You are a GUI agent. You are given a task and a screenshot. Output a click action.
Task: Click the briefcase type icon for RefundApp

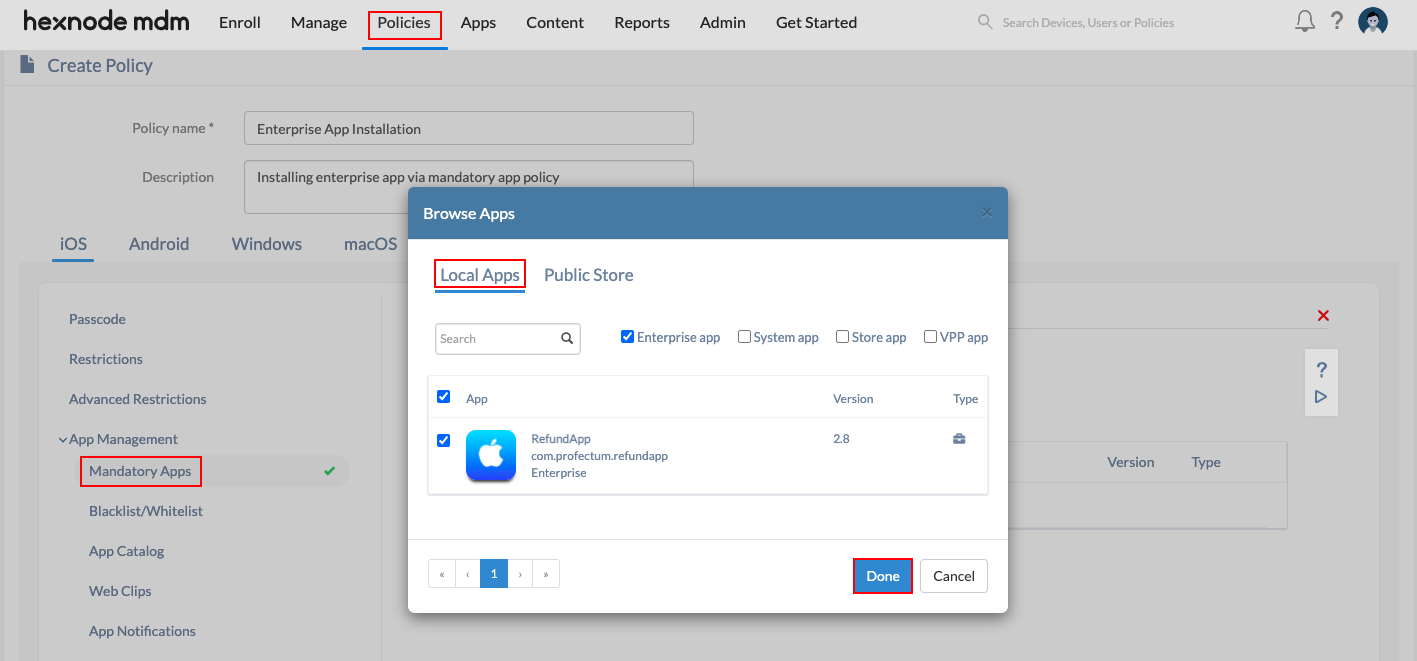pyautogui.click(x=959, y=439)
